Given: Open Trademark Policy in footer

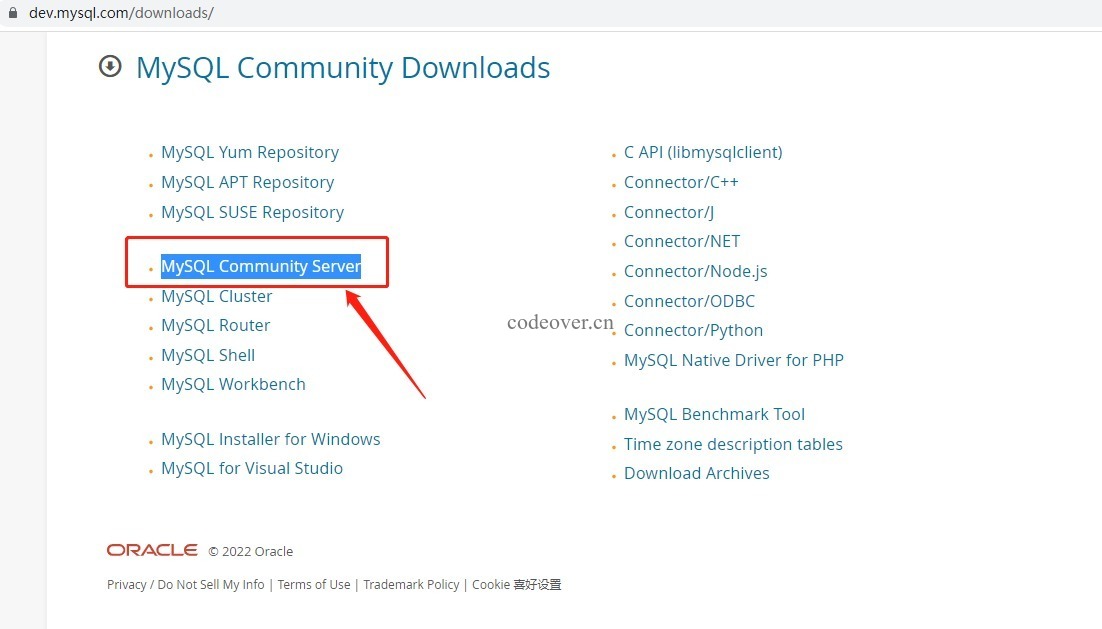Looking at the screenshot, I should [x=411, y=585].
